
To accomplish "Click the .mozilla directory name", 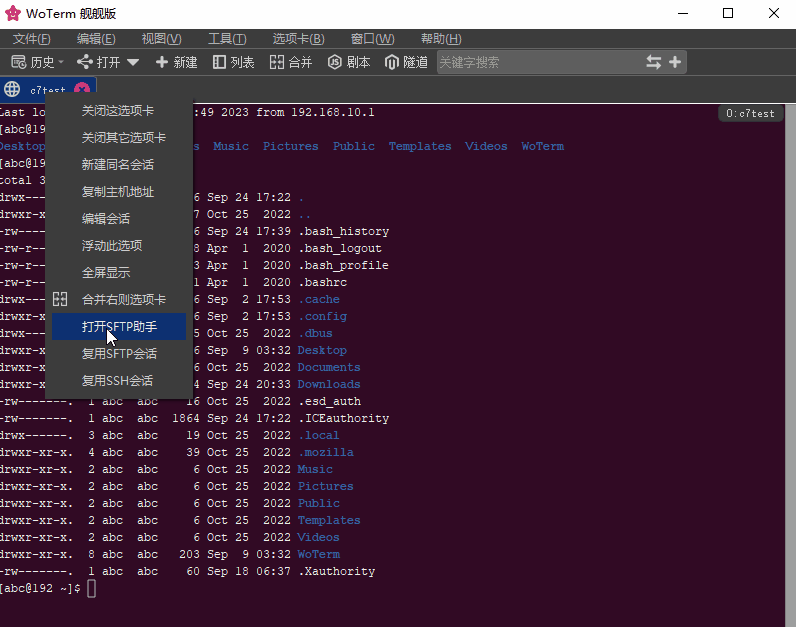I will point(326,452).
